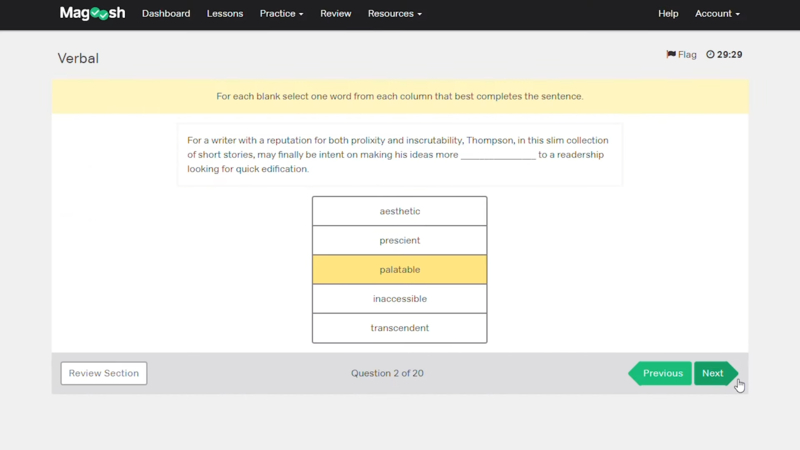The height and width of the screenshot is (450, 800).
Task: Click the 'Verbal' section heading
Action: tap(78, 58)
